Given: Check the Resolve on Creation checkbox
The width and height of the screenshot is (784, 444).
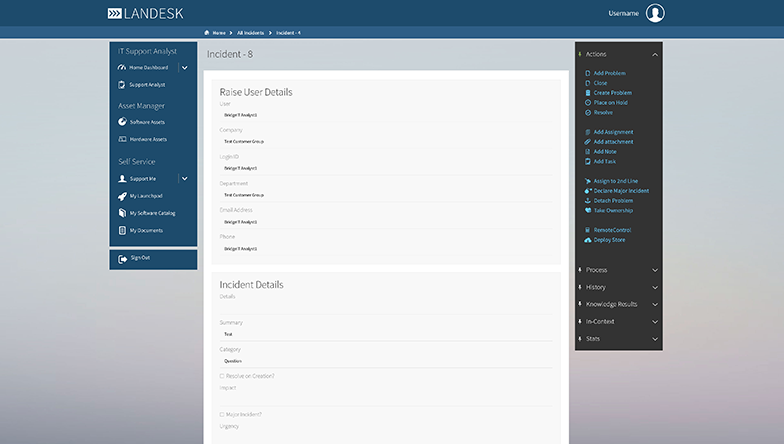Looking at the screenshot, I should coord(222,376).
